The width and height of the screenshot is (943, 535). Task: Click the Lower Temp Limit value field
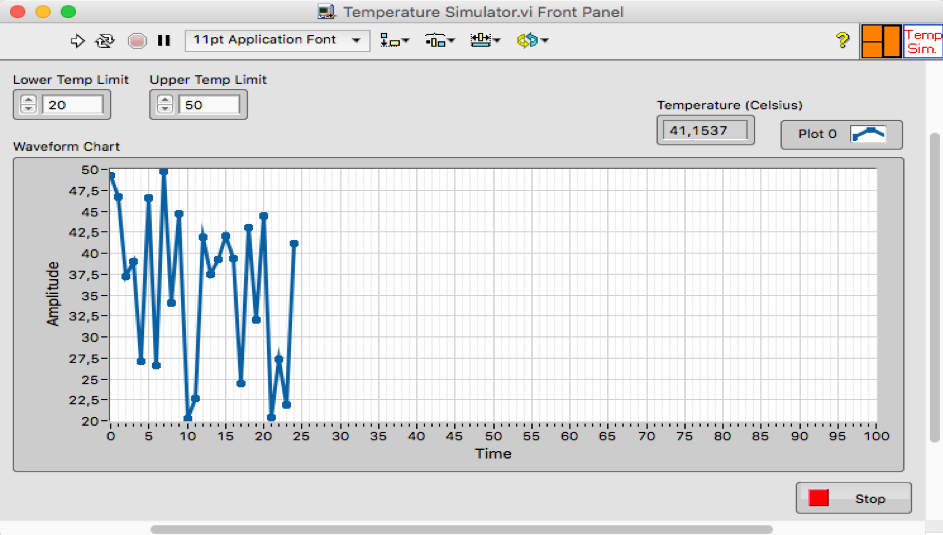pos(73,105)
